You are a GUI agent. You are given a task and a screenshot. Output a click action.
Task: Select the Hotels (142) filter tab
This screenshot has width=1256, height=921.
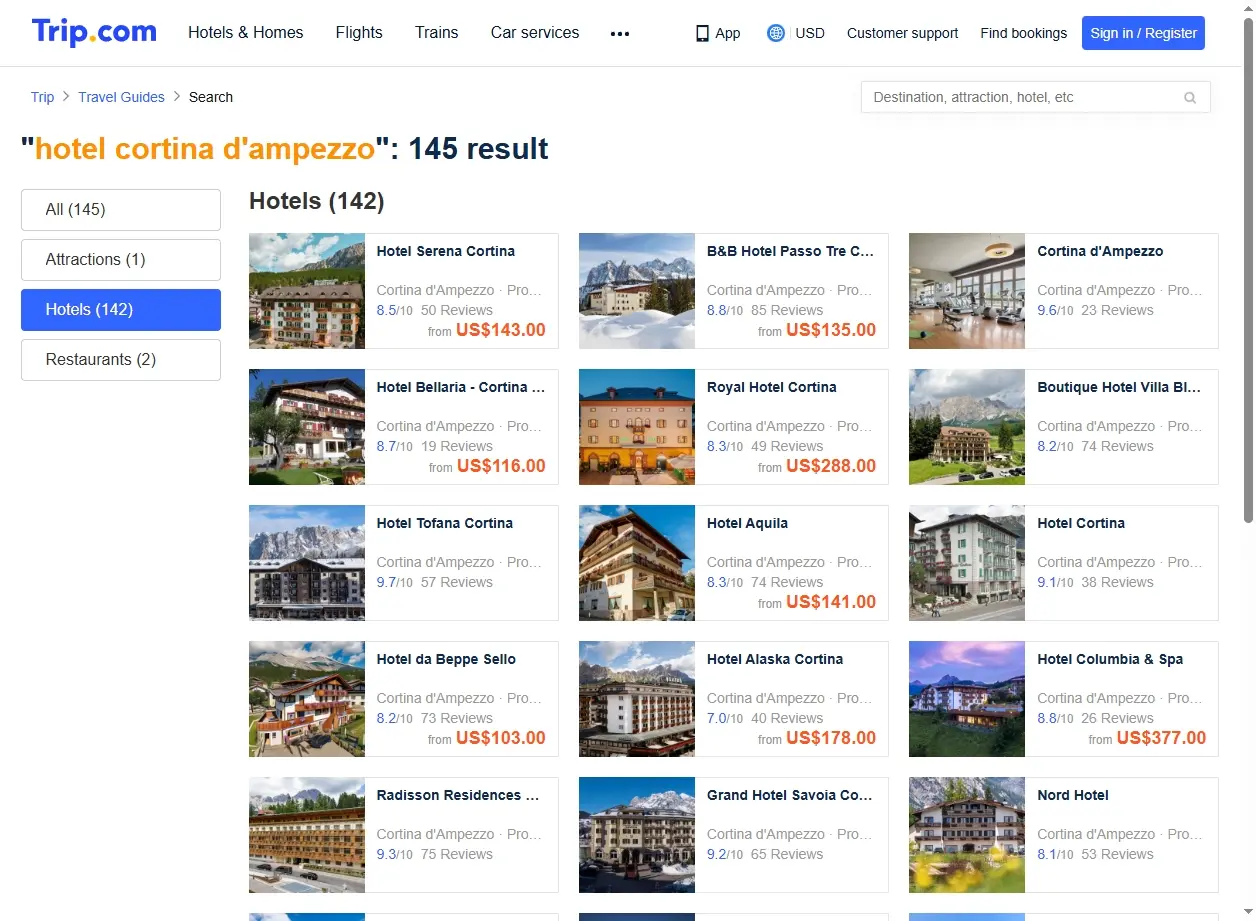click(121, 310)
